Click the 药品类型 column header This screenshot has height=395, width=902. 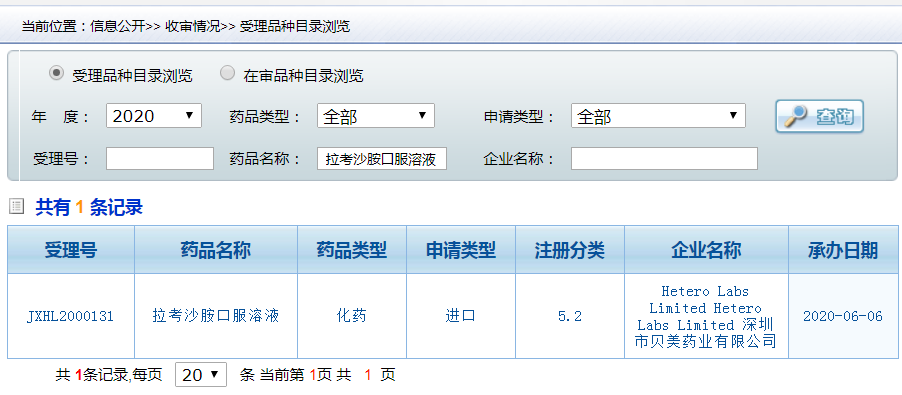coord(352,250)
